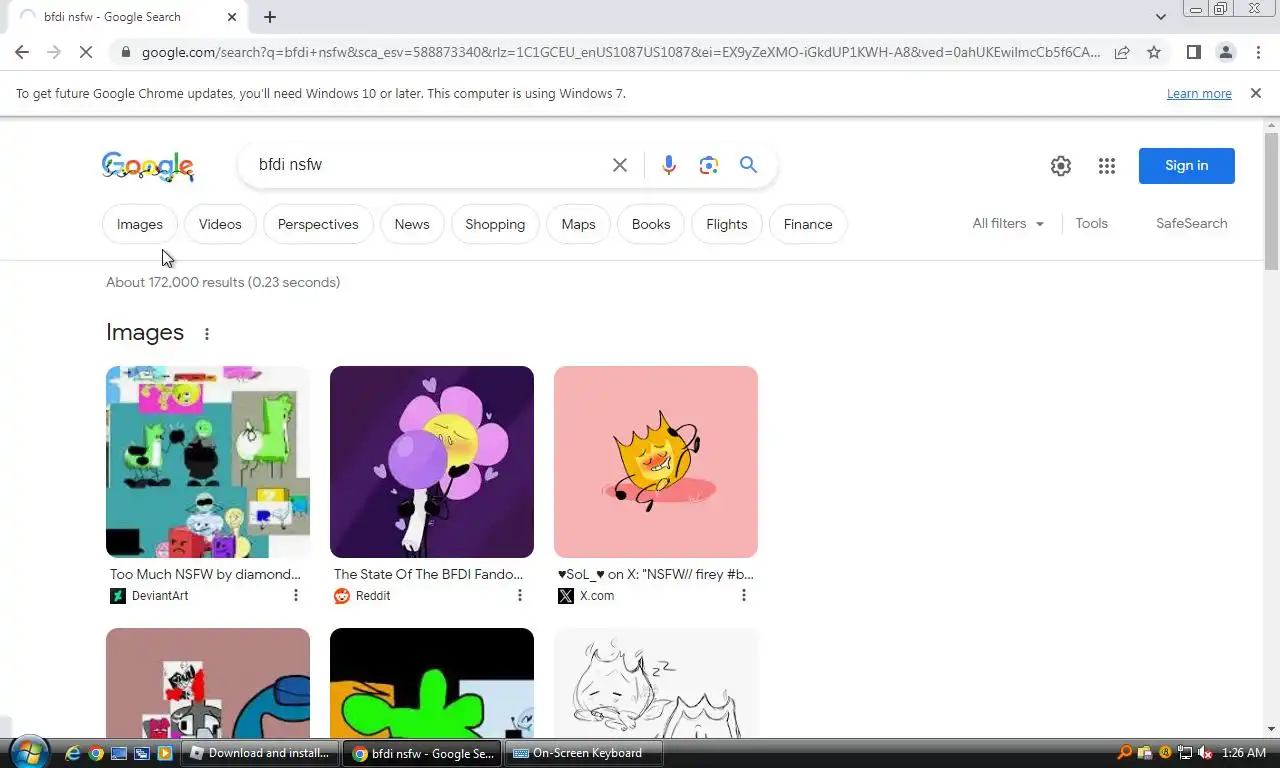View site information padlock icon

124,52
